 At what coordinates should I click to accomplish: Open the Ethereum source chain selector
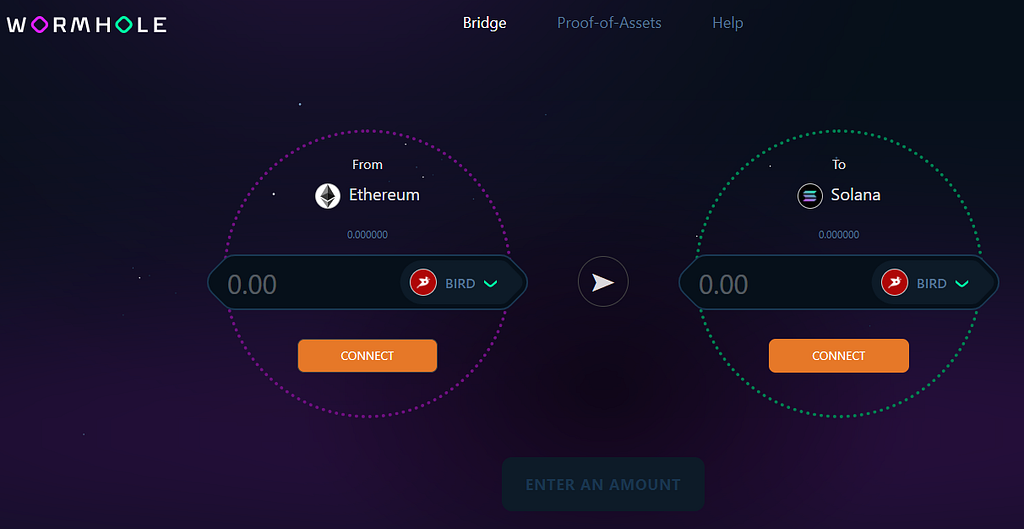tap(384, 195)
